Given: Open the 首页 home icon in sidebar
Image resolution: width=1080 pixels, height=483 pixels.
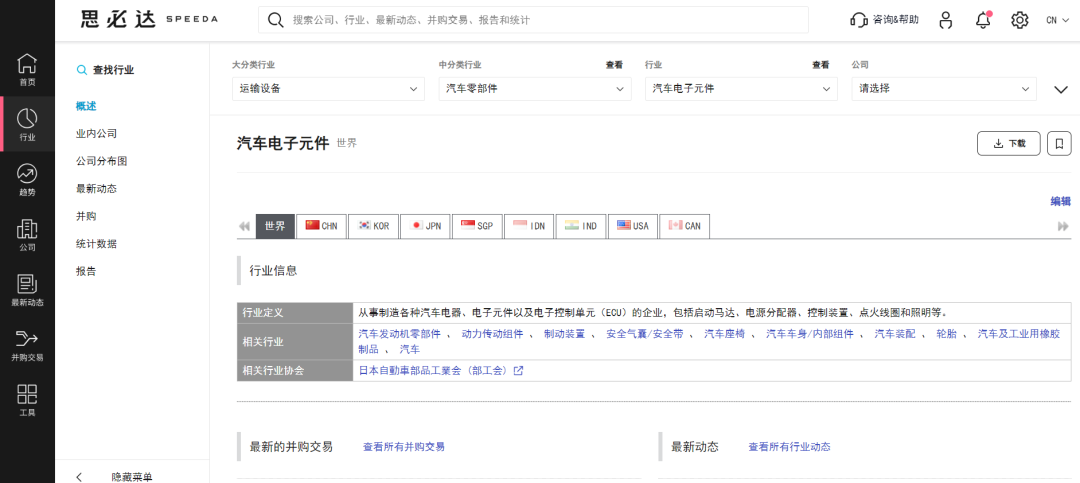Looking at the screenshot, I should pyautogui.click(x=27, y=70).
